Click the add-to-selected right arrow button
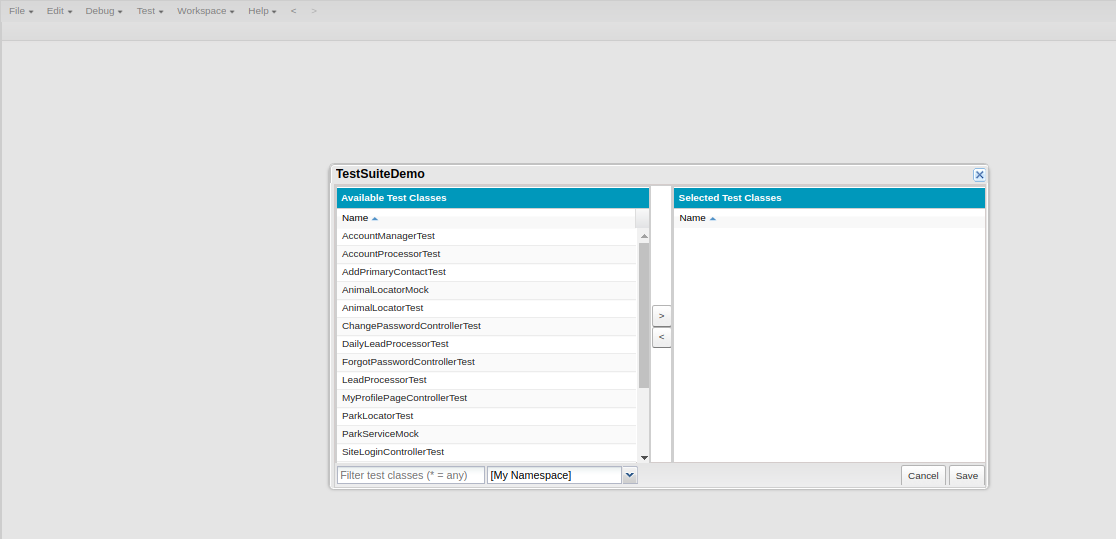The image size is (1116, 539). pos(661,315)
